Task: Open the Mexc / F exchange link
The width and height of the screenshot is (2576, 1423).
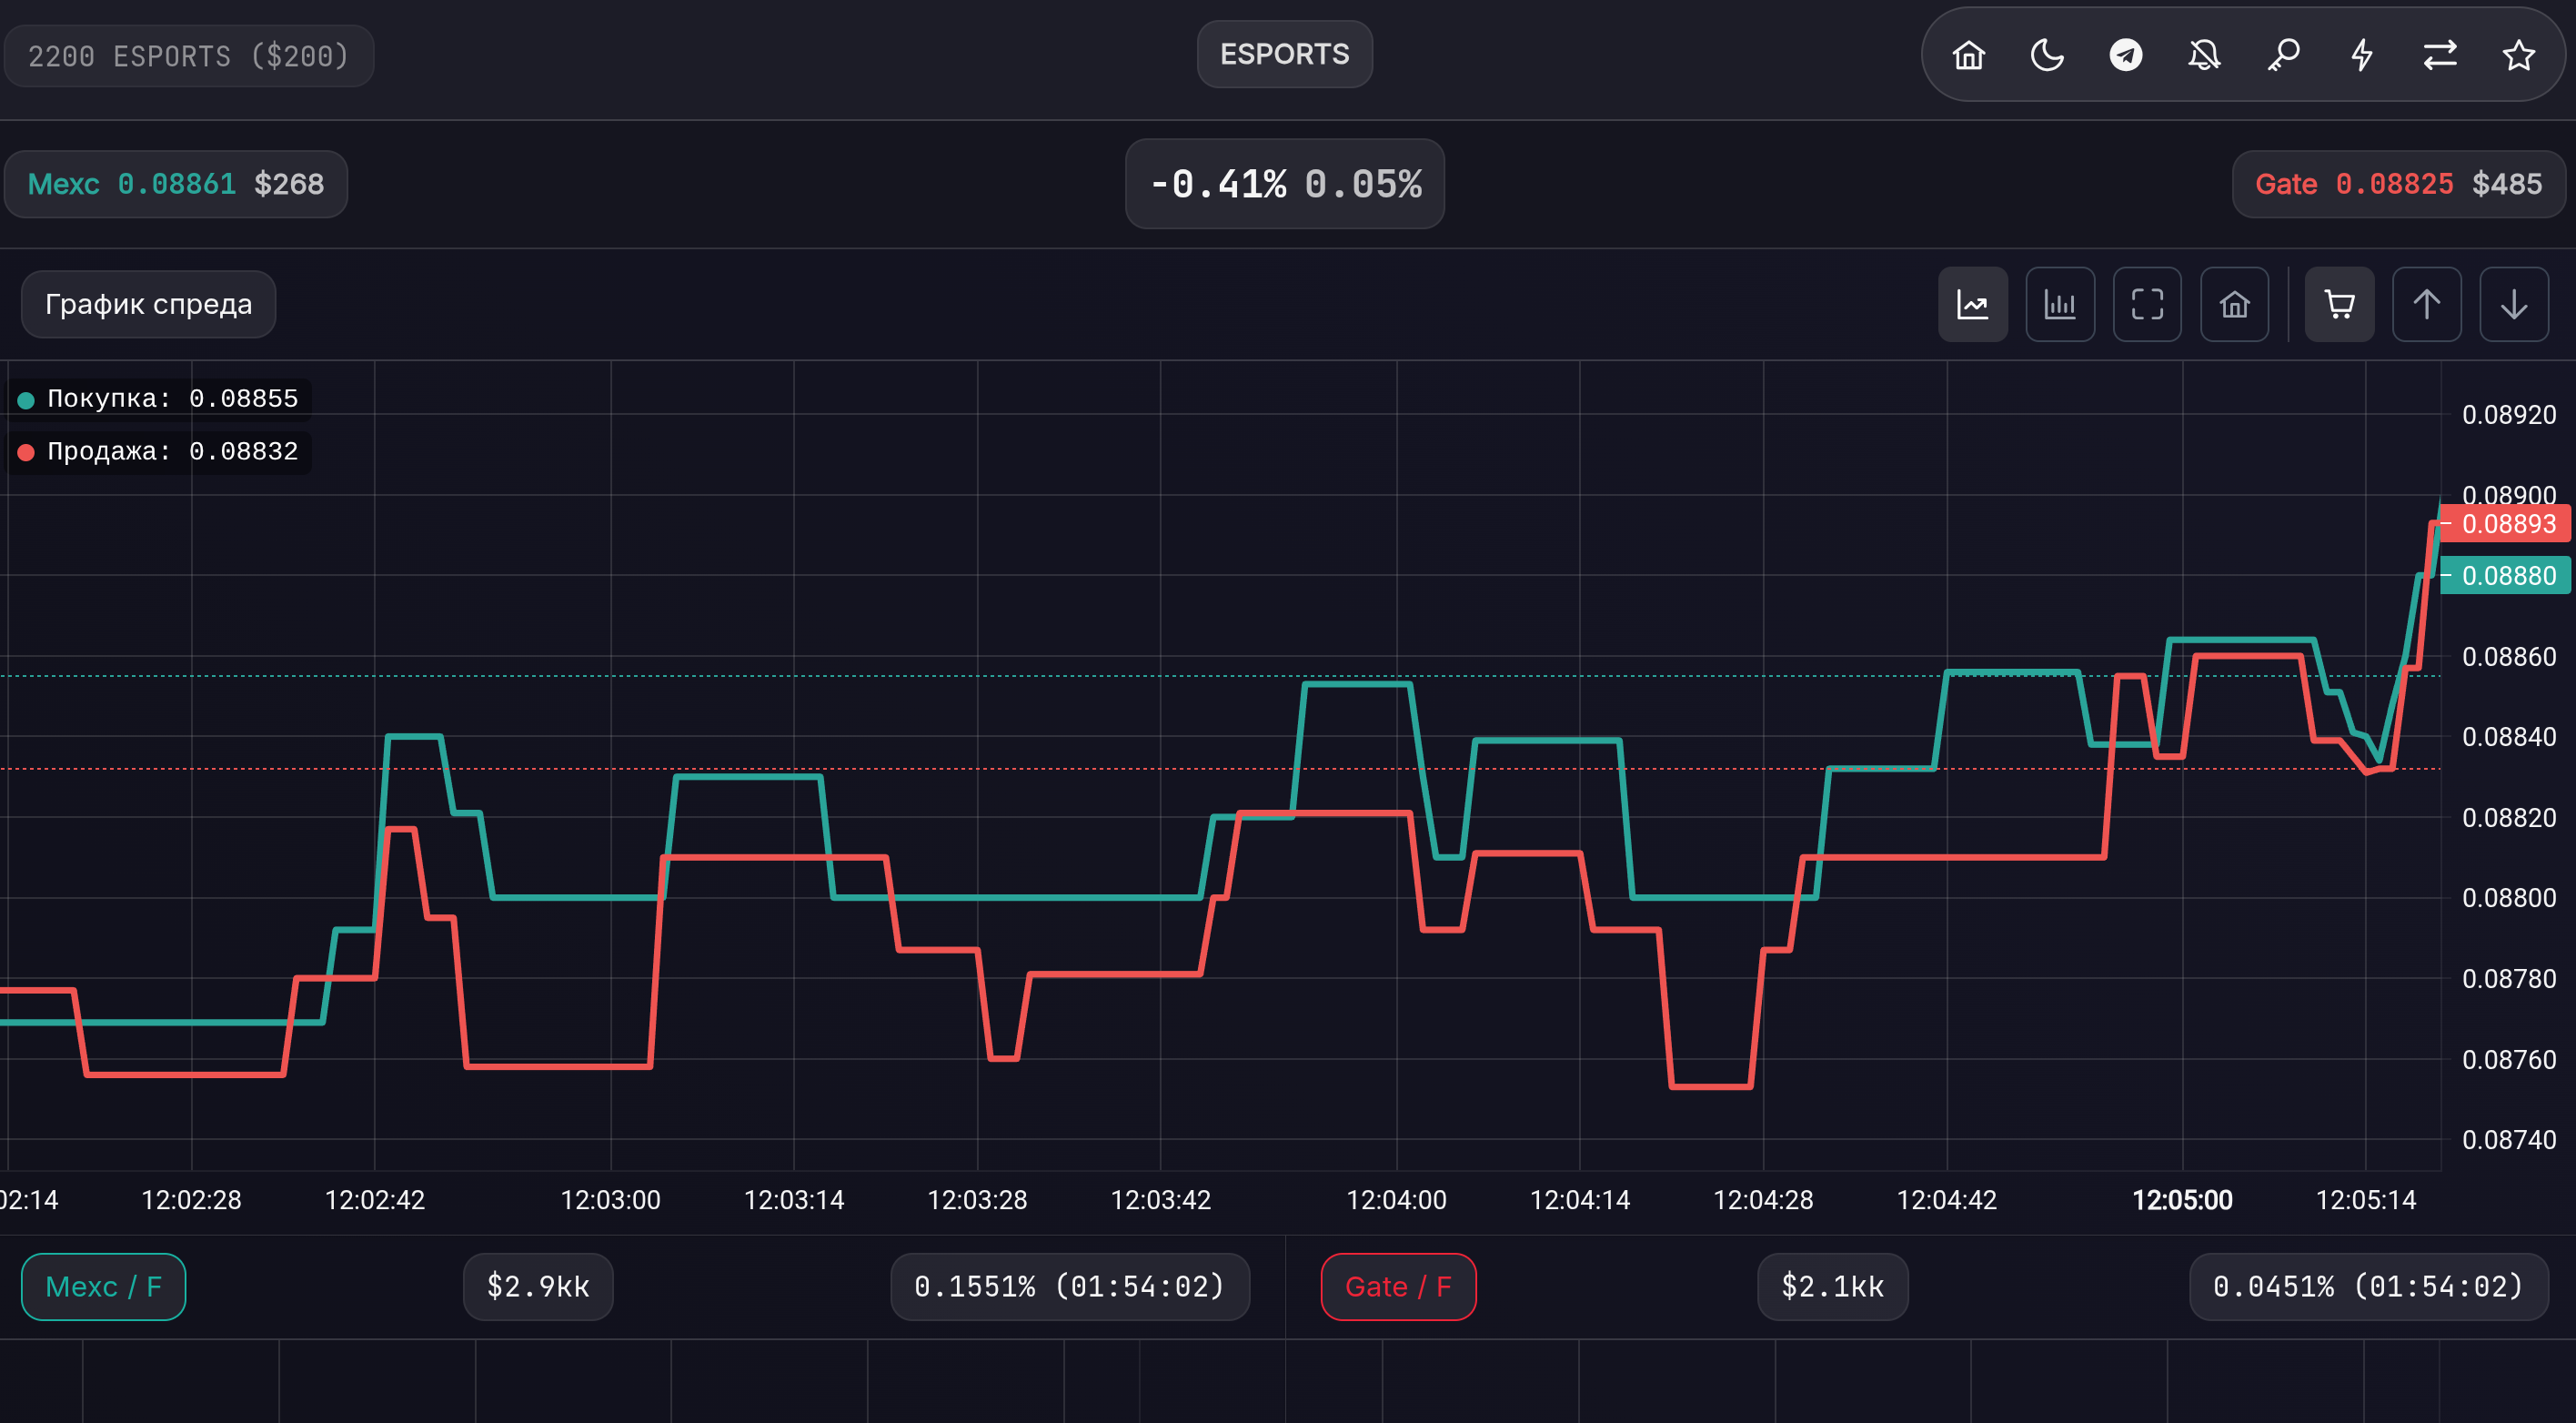Action: coord(103,1286)
